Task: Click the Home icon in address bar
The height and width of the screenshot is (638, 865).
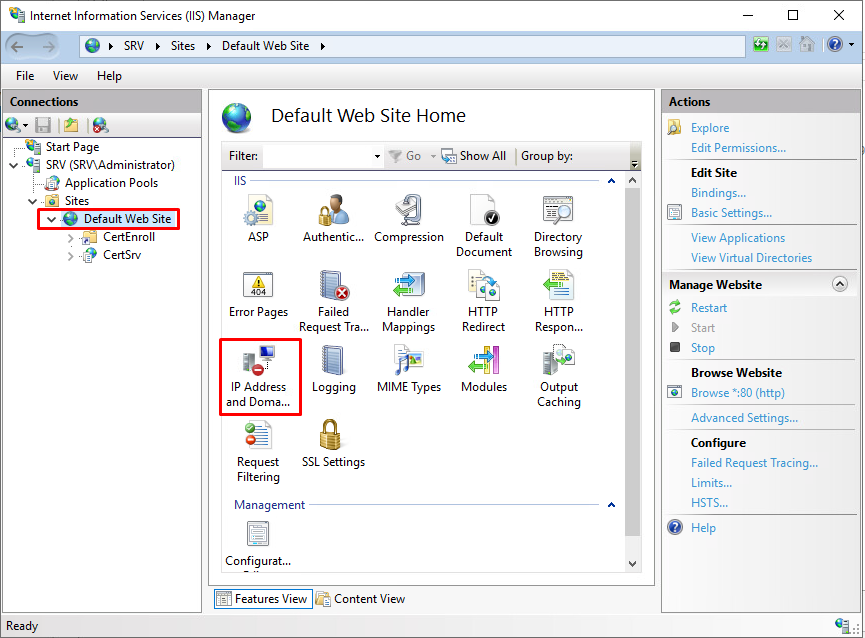Action: [x=807, y=45]
